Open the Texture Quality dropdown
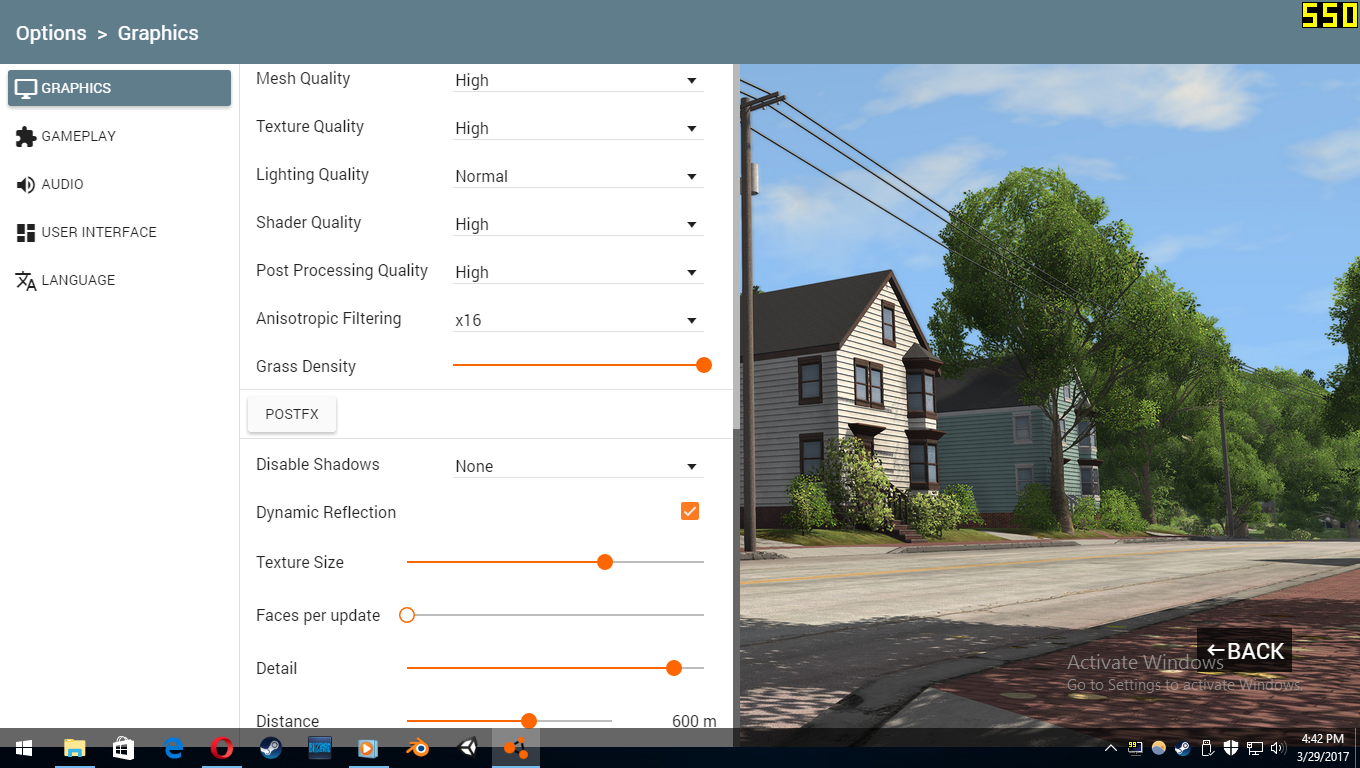The height and width of the screenshot is (768, 1360). (579, 128)
